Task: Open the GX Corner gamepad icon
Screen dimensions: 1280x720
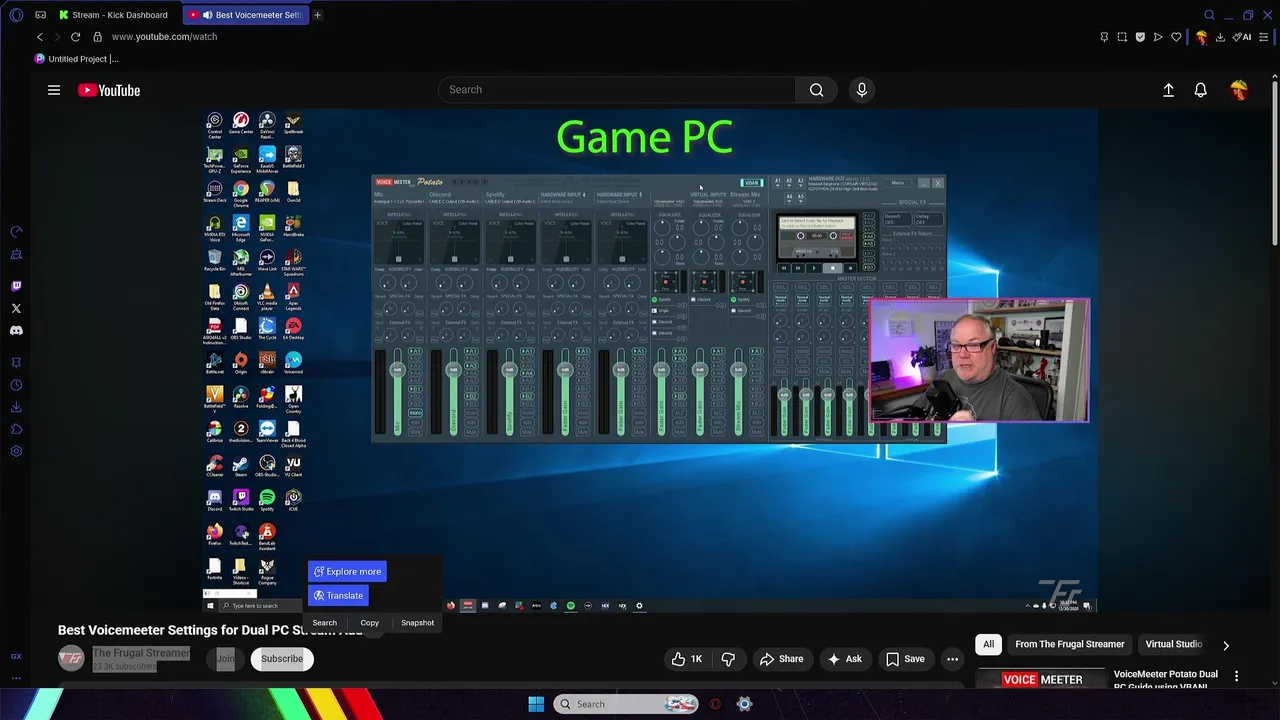Action: click(40, 15)
